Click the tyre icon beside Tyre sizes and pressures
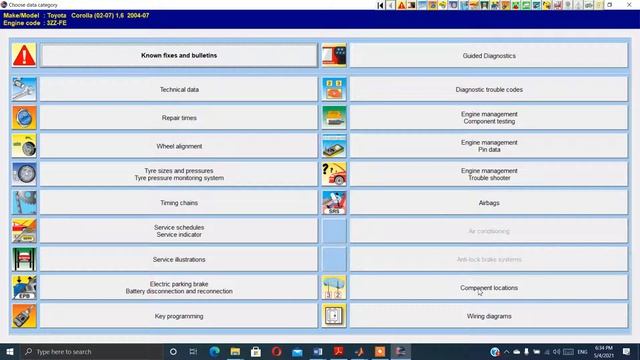 point(24,174)
